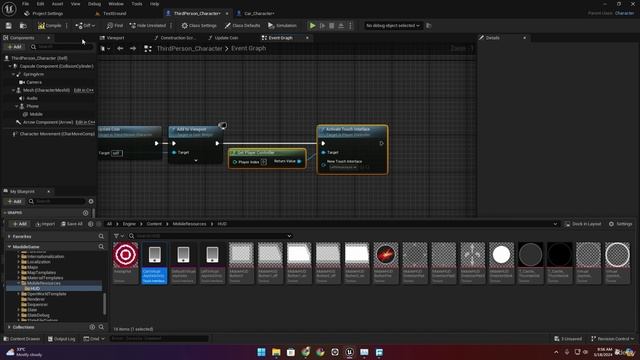Open My Blueprint settings gear icon
Viewport: 640px width, 360px height.
(91, 201)
